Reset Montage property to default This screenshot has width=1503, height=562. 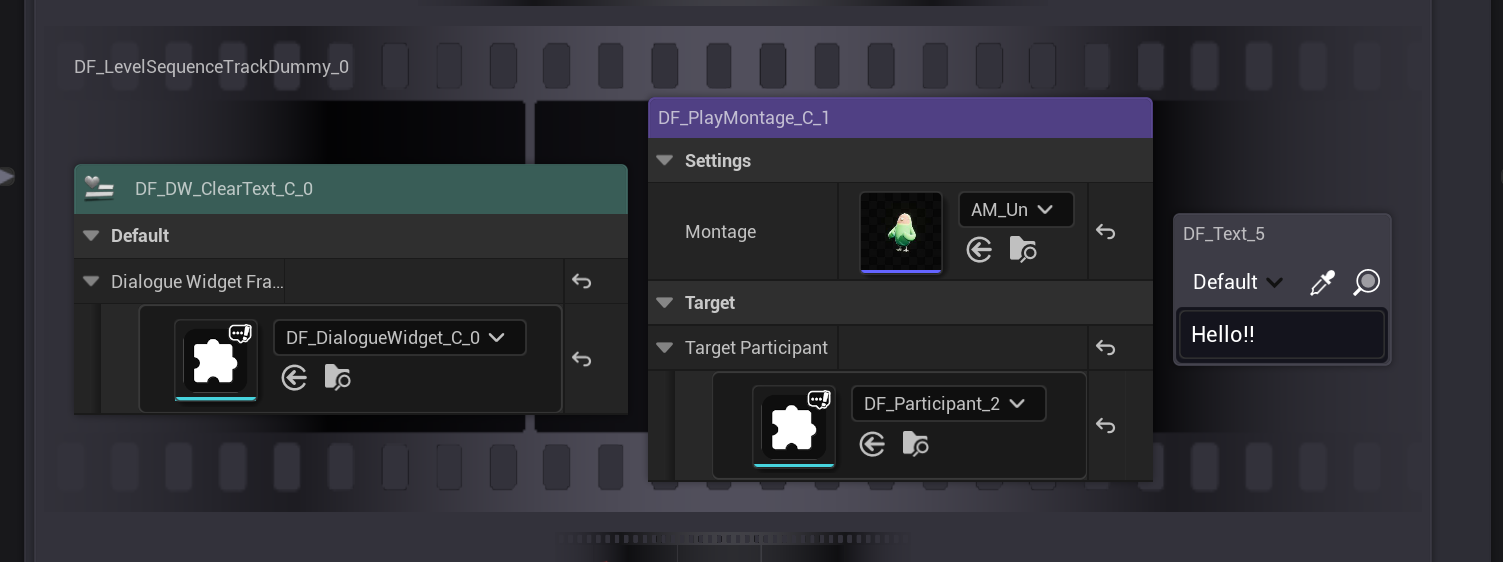coord(1105,232)
